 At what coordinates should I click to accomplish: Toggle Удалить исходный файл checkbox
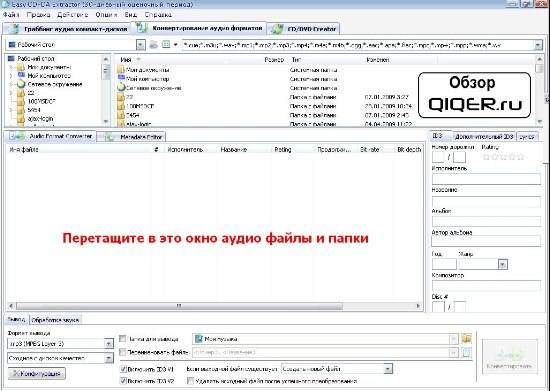click(190, 381)
